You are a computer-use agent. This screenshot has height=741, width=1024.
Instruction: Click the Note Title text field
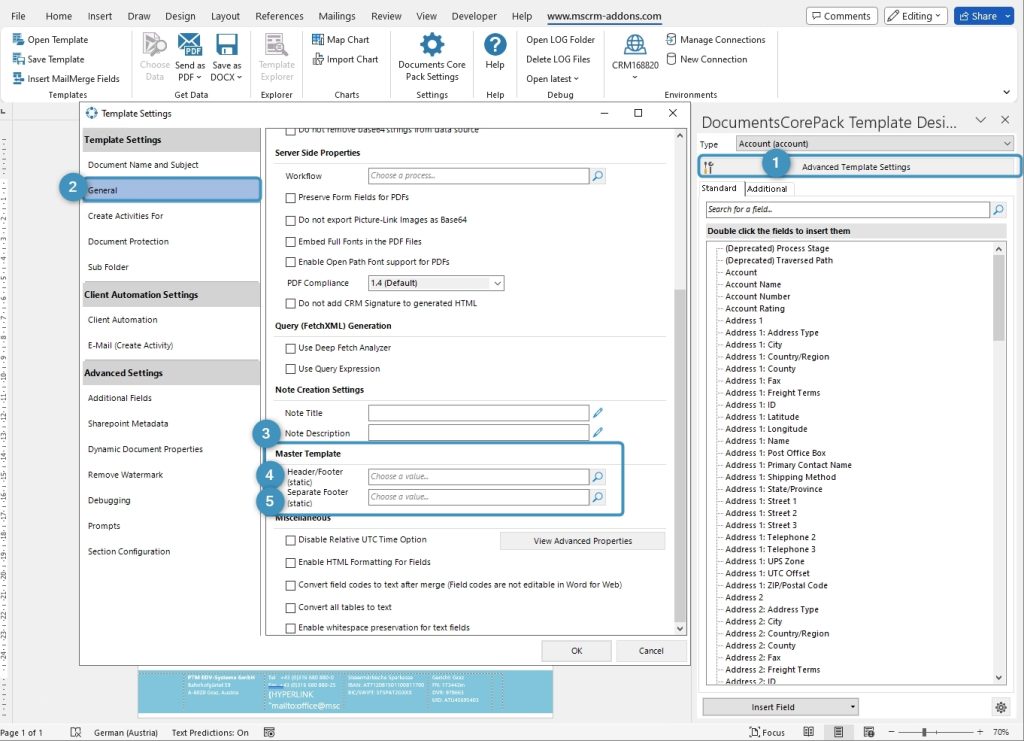479,413
